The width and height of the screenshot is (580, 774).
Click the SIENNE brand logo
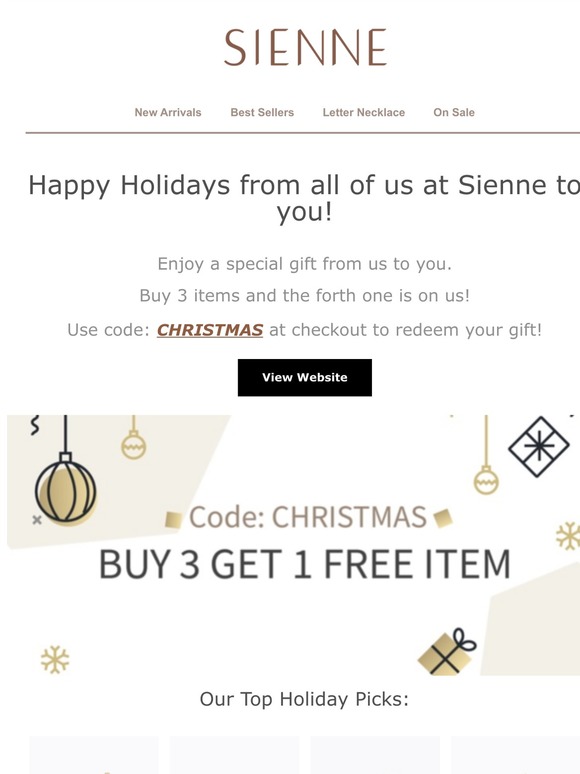305,47
